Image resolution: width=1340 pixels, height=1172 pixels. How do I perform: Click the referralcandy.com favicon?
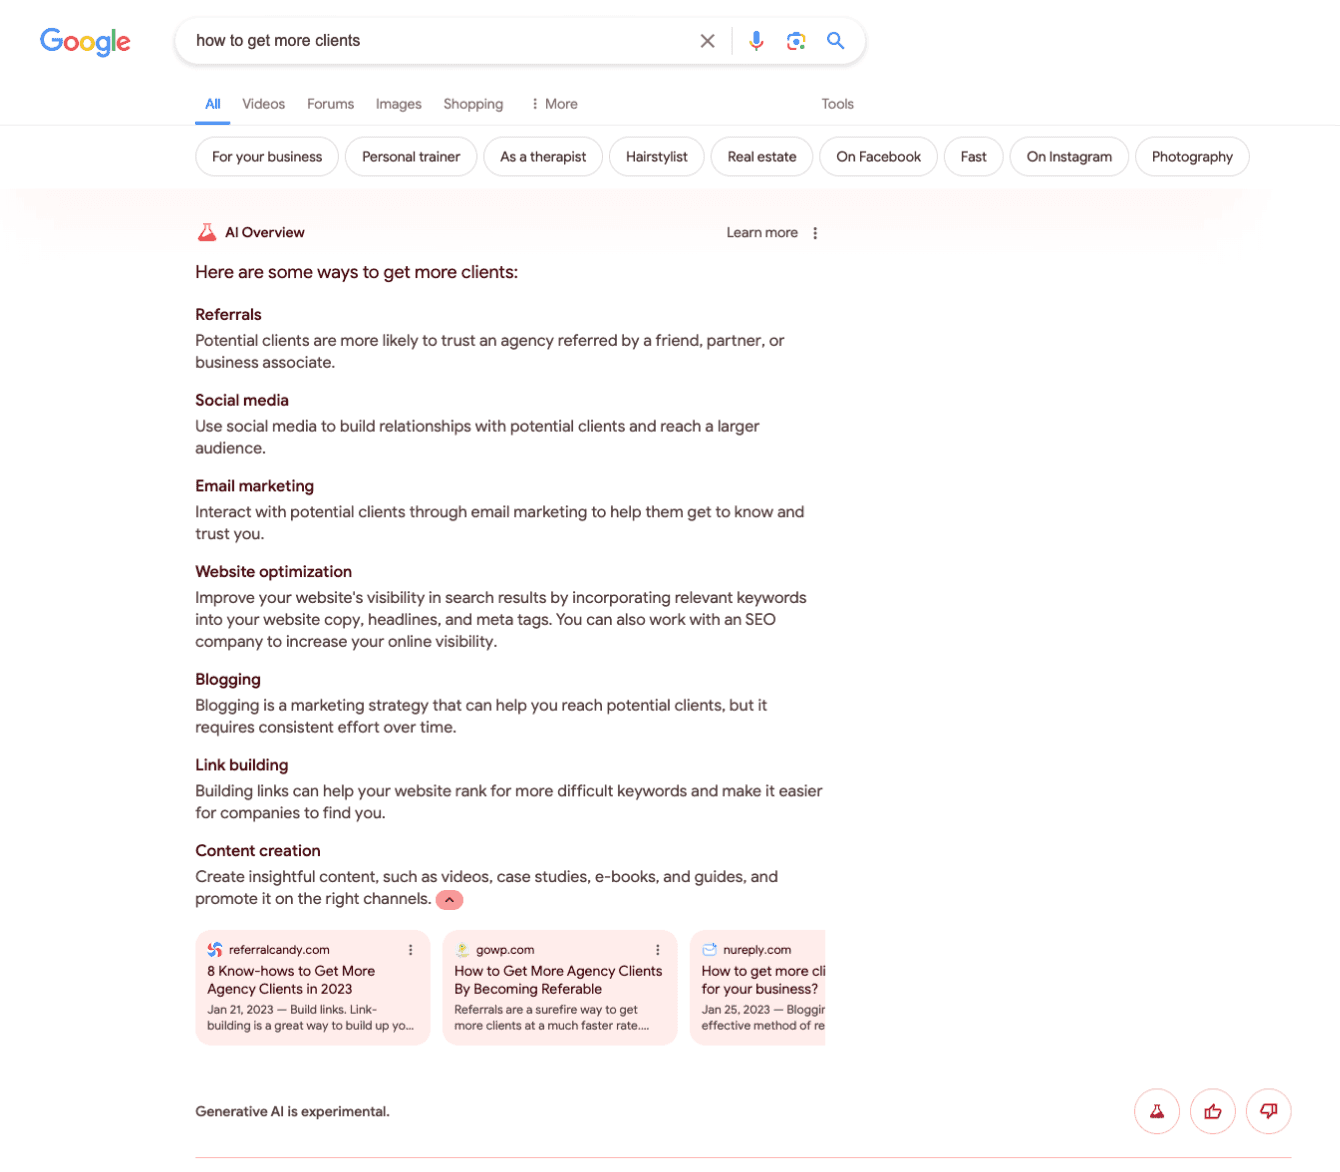[x=215, y=950]
